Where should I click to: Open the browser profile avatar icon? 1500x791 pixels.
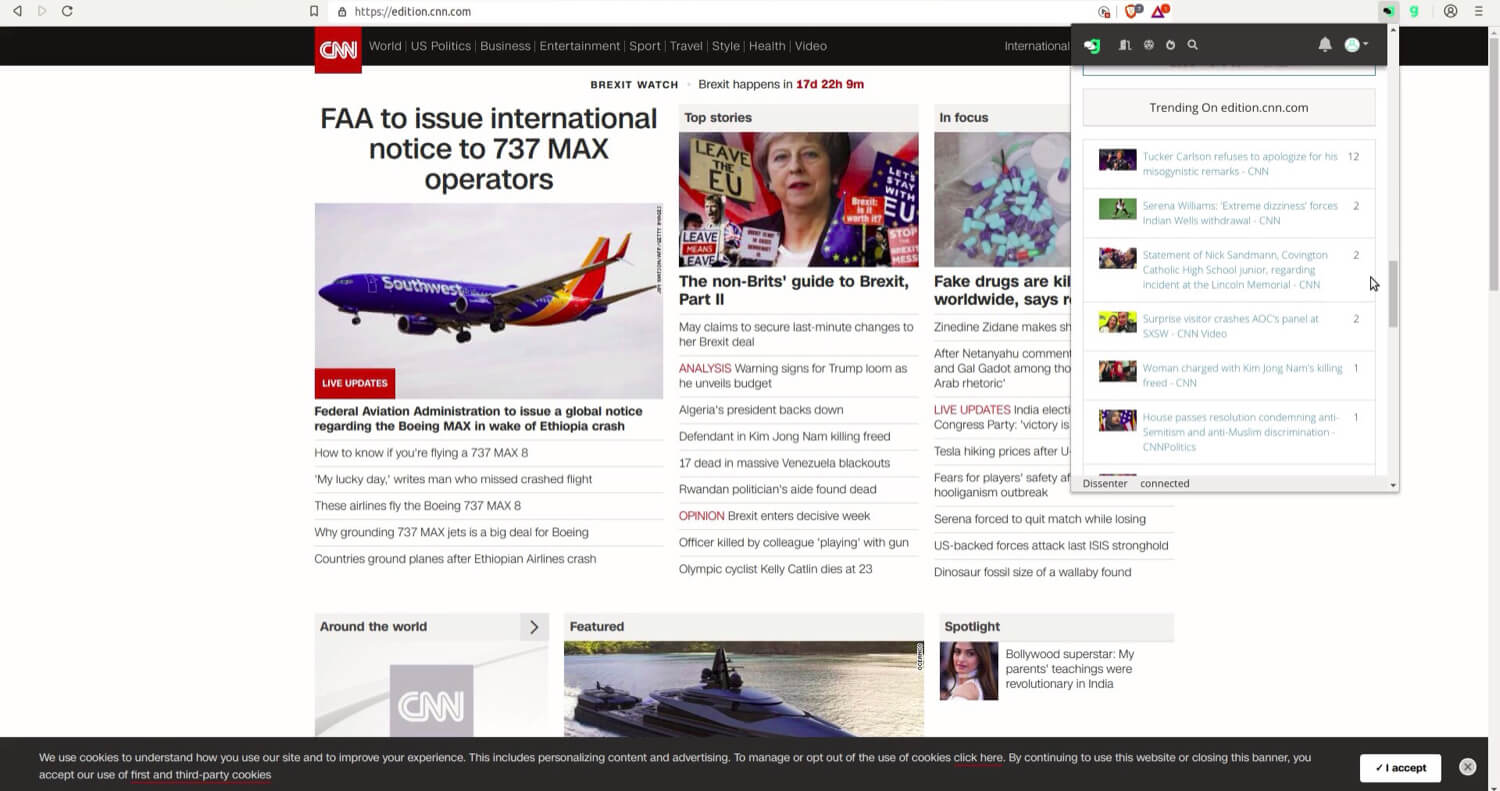tap(1451, 12)
